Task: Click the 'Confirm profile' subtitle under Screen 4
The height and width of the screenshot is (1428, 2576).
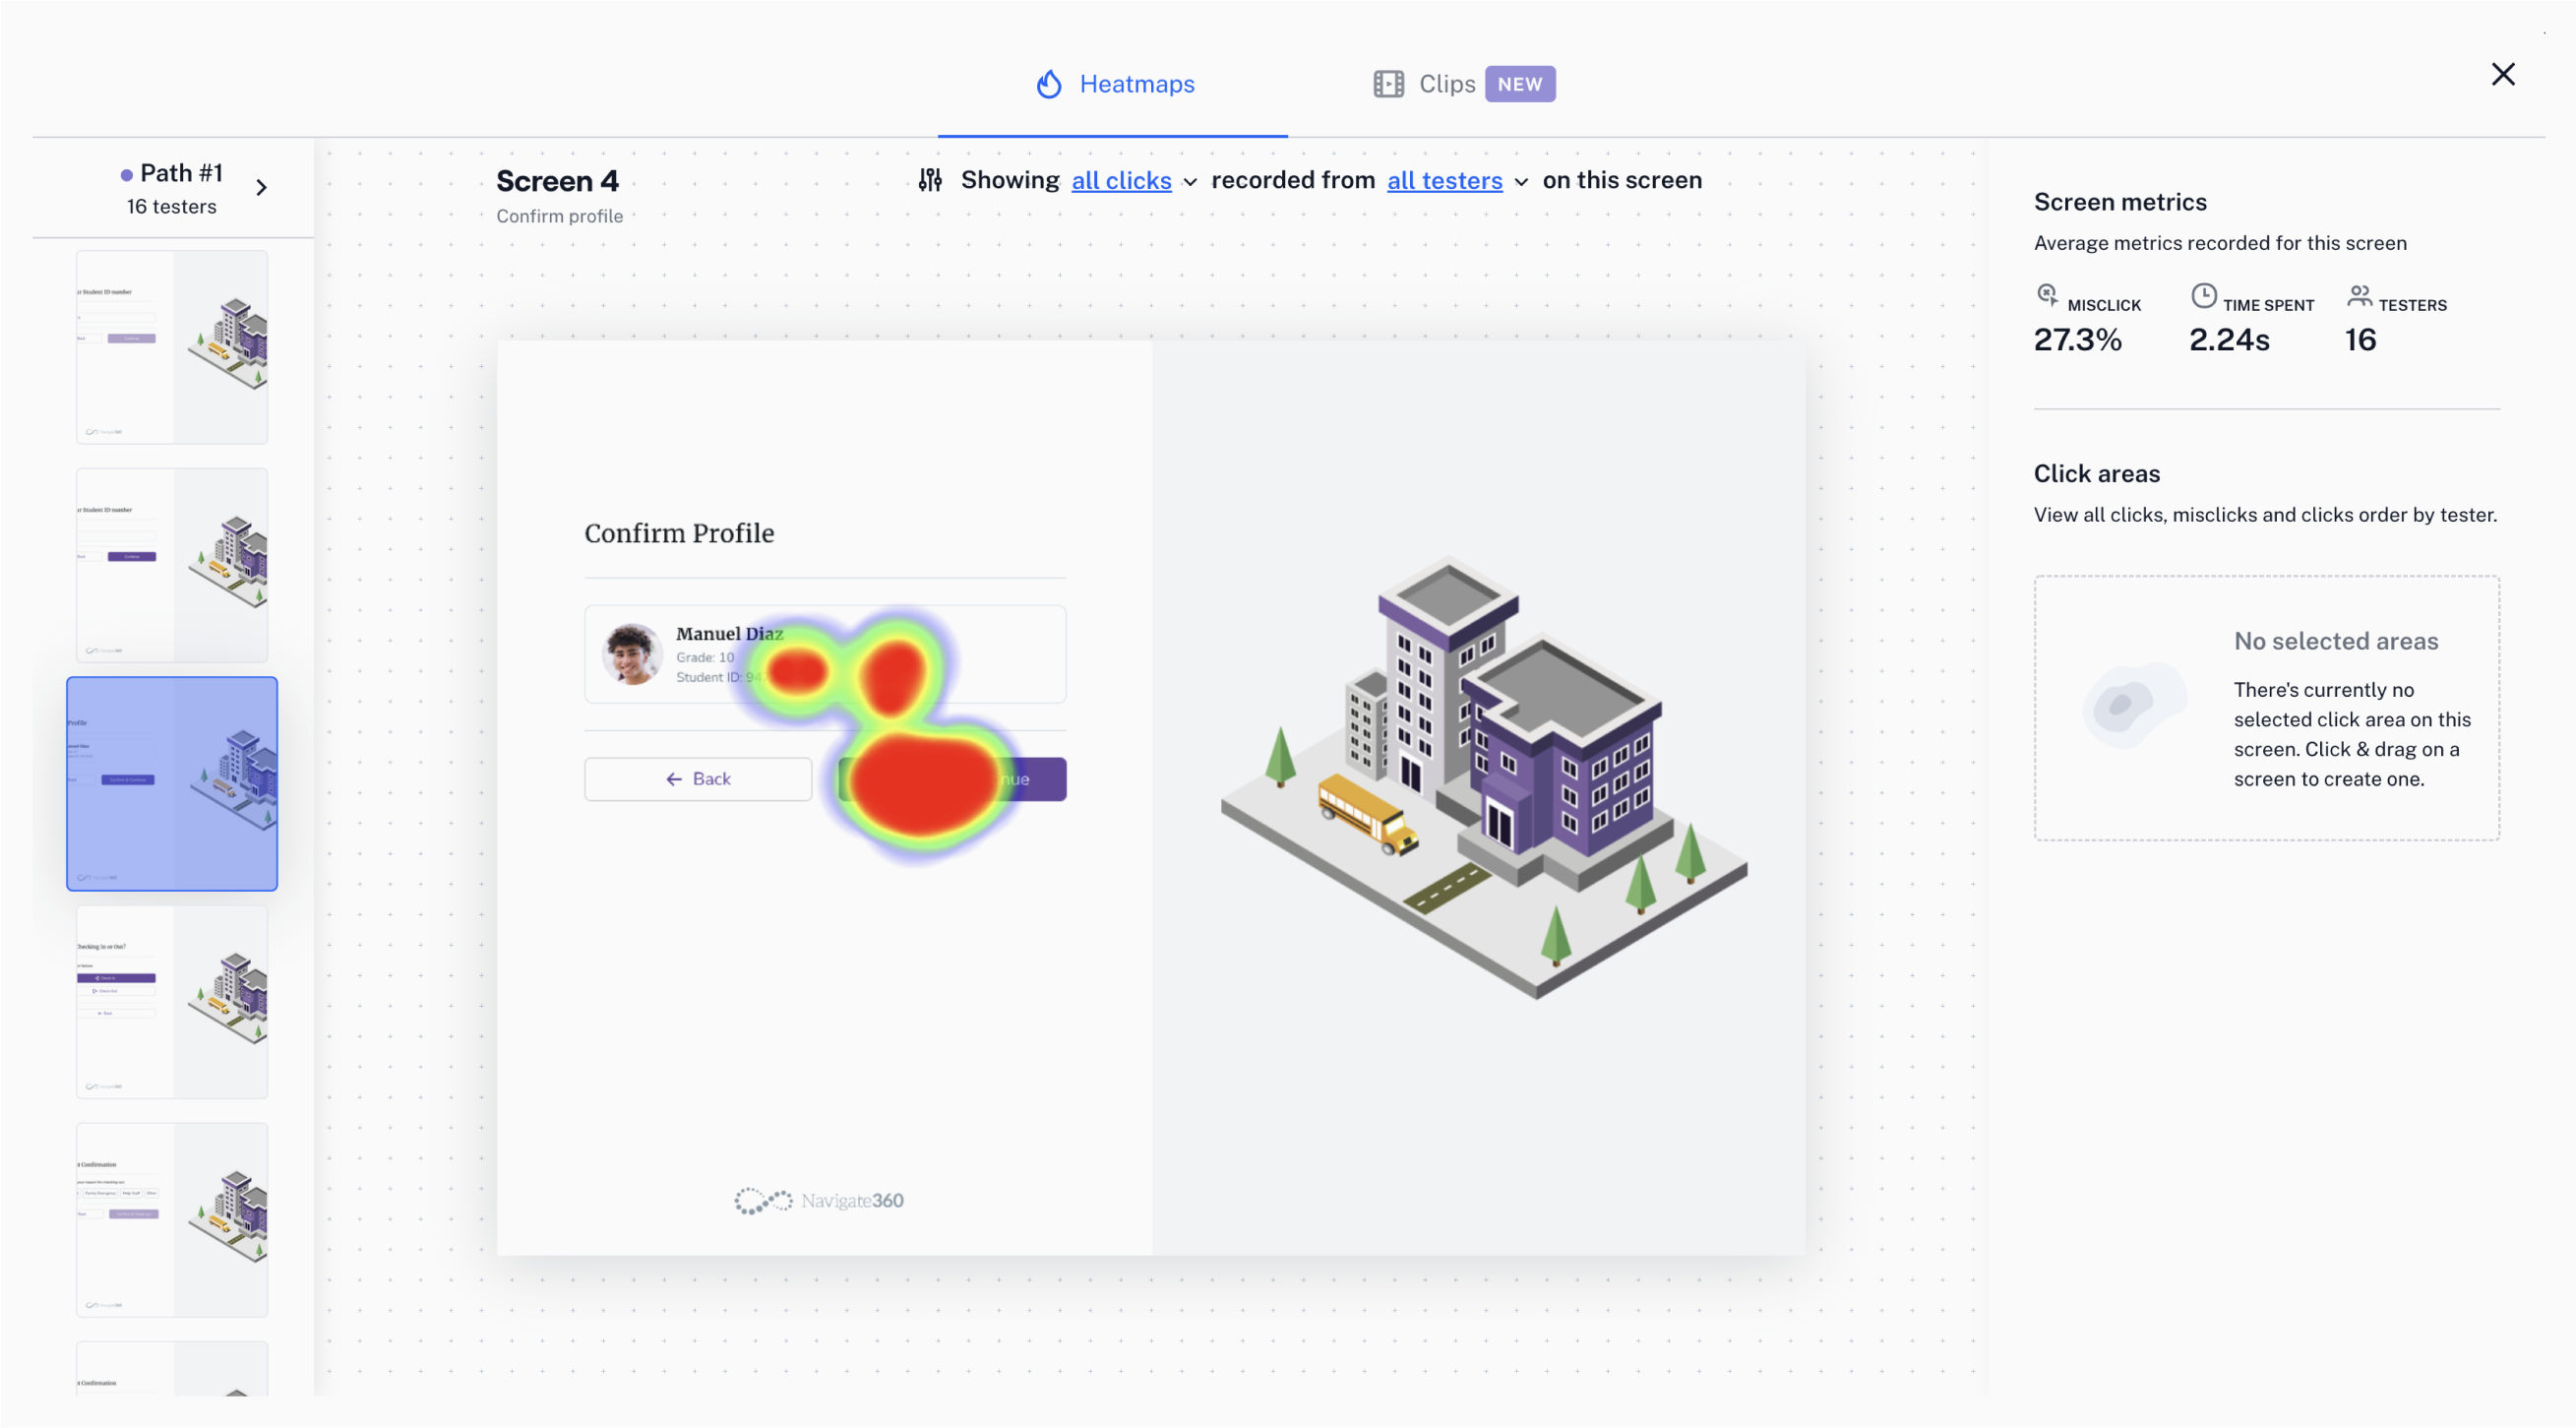Action: point(559,216)
